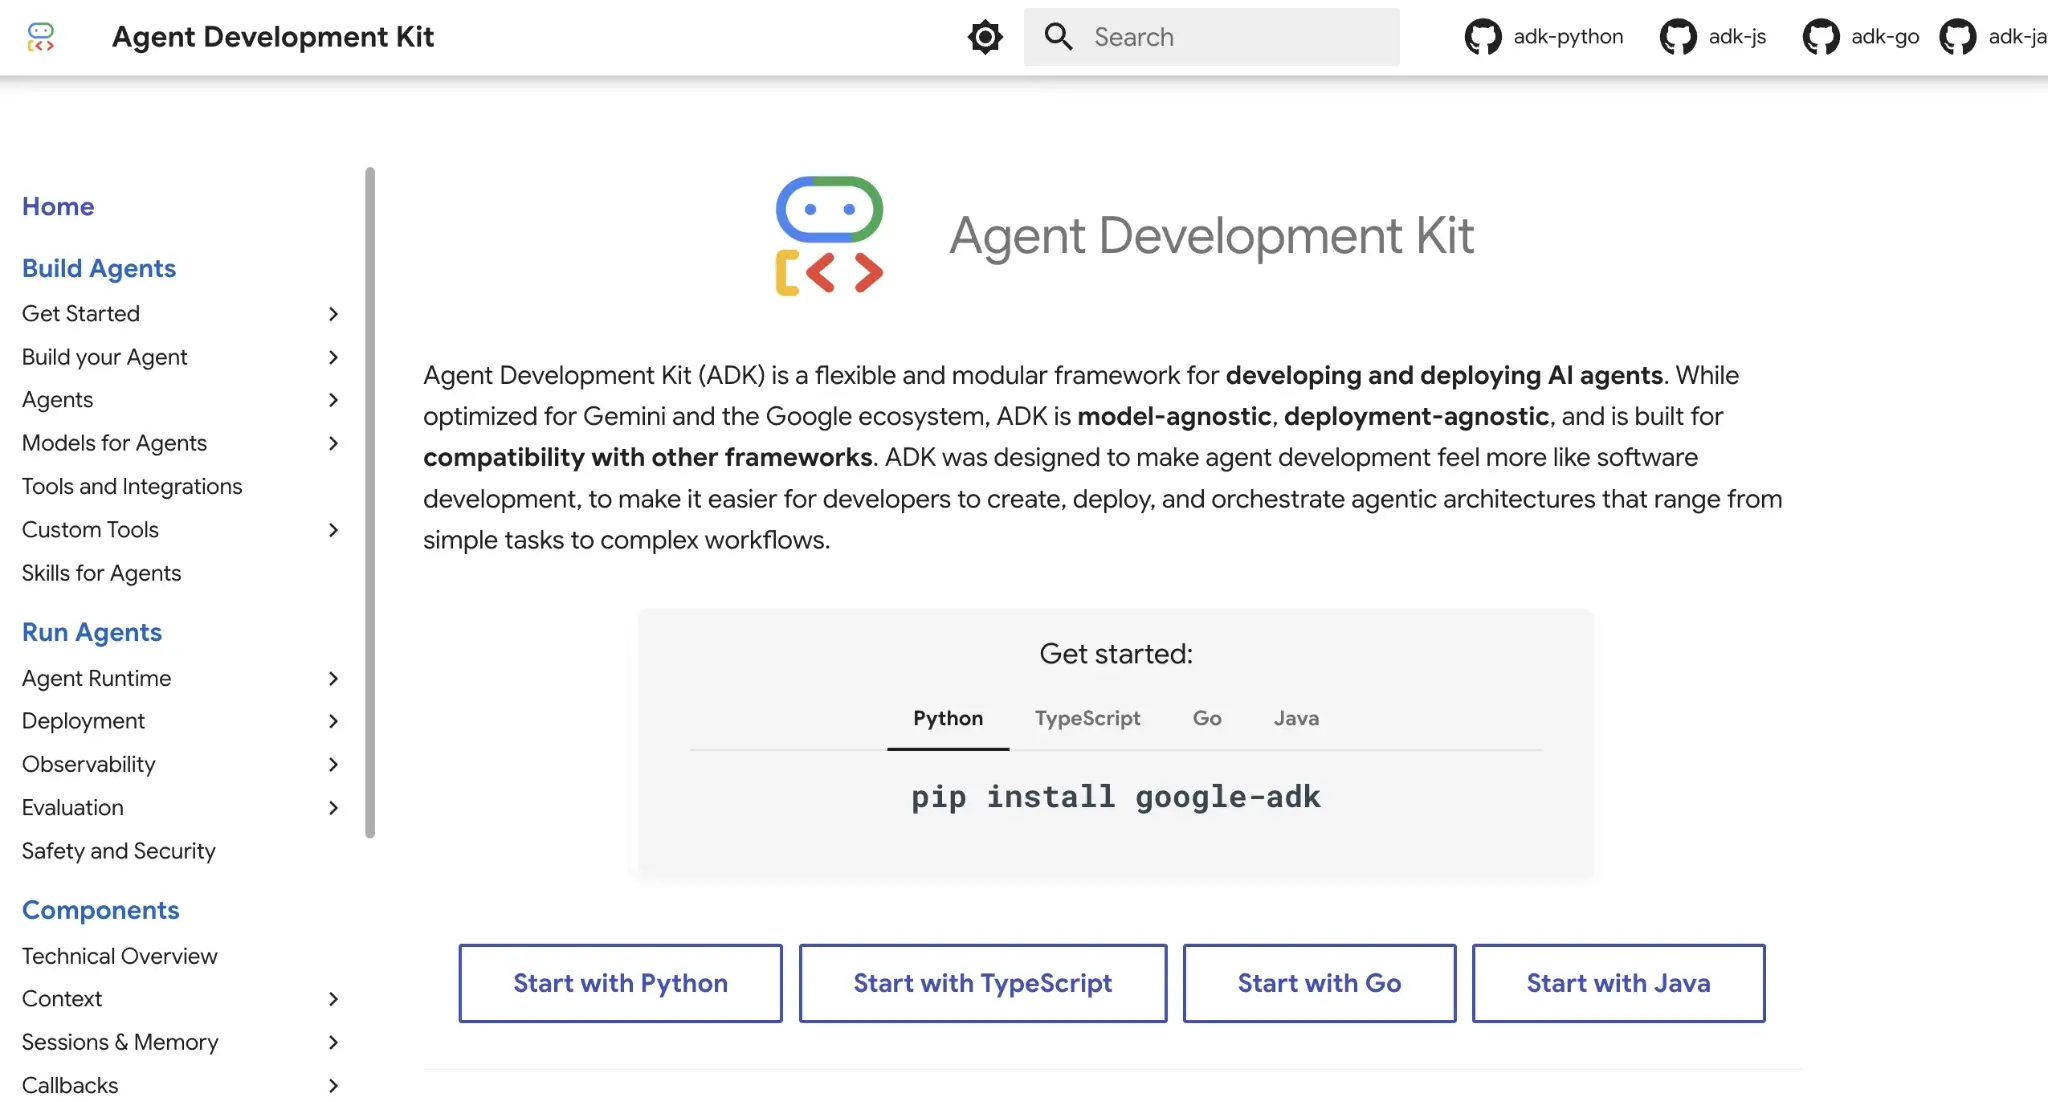Click the Start with Go button

click(1319, 983)
